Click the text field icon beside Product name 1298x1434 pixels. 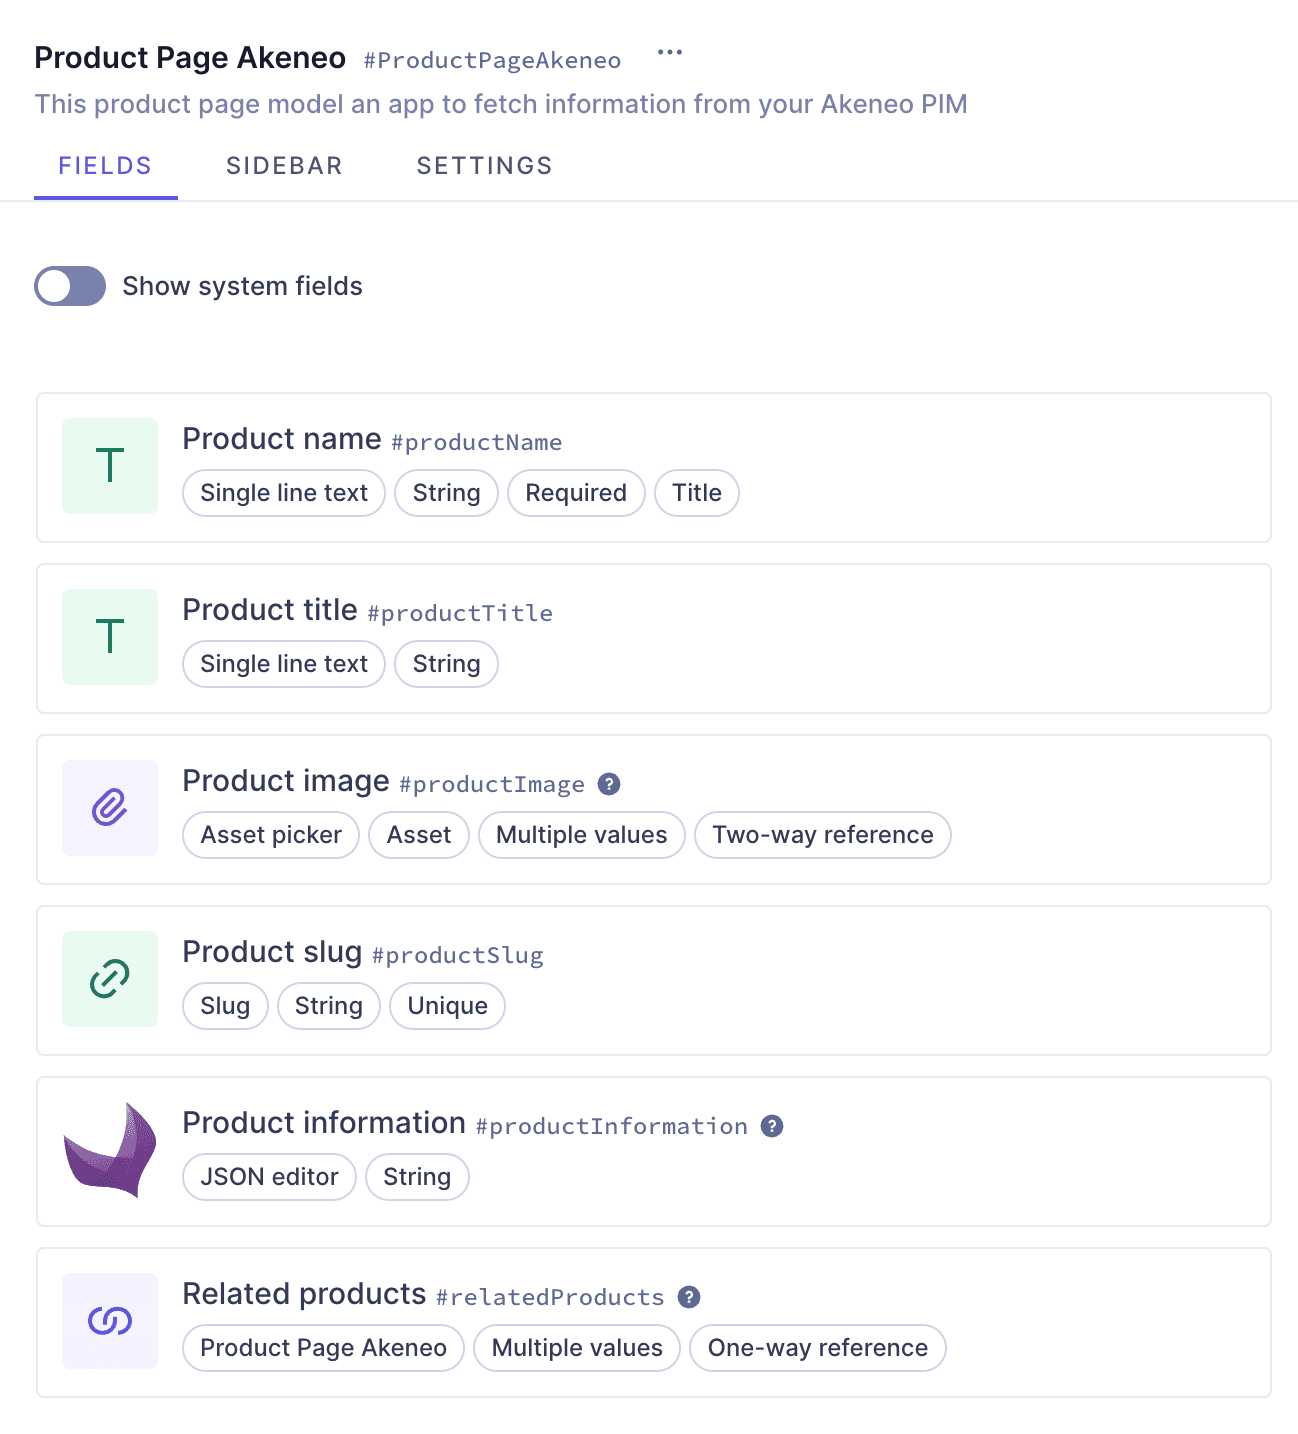pos(109,465)
